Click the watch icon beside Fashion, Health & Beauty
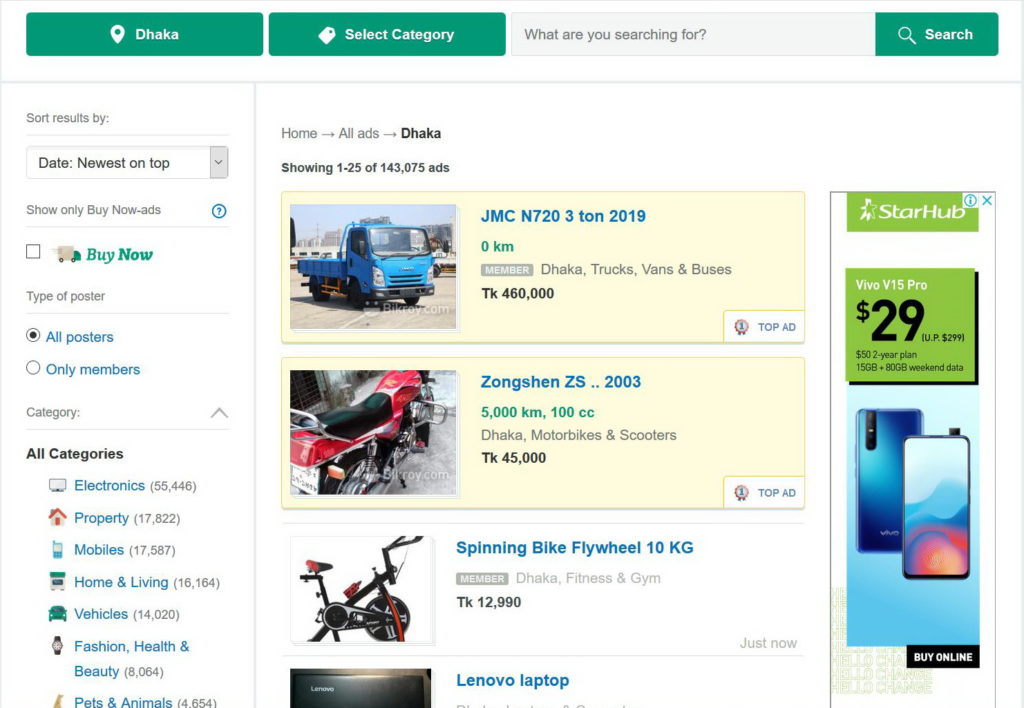 click(59, 647)
